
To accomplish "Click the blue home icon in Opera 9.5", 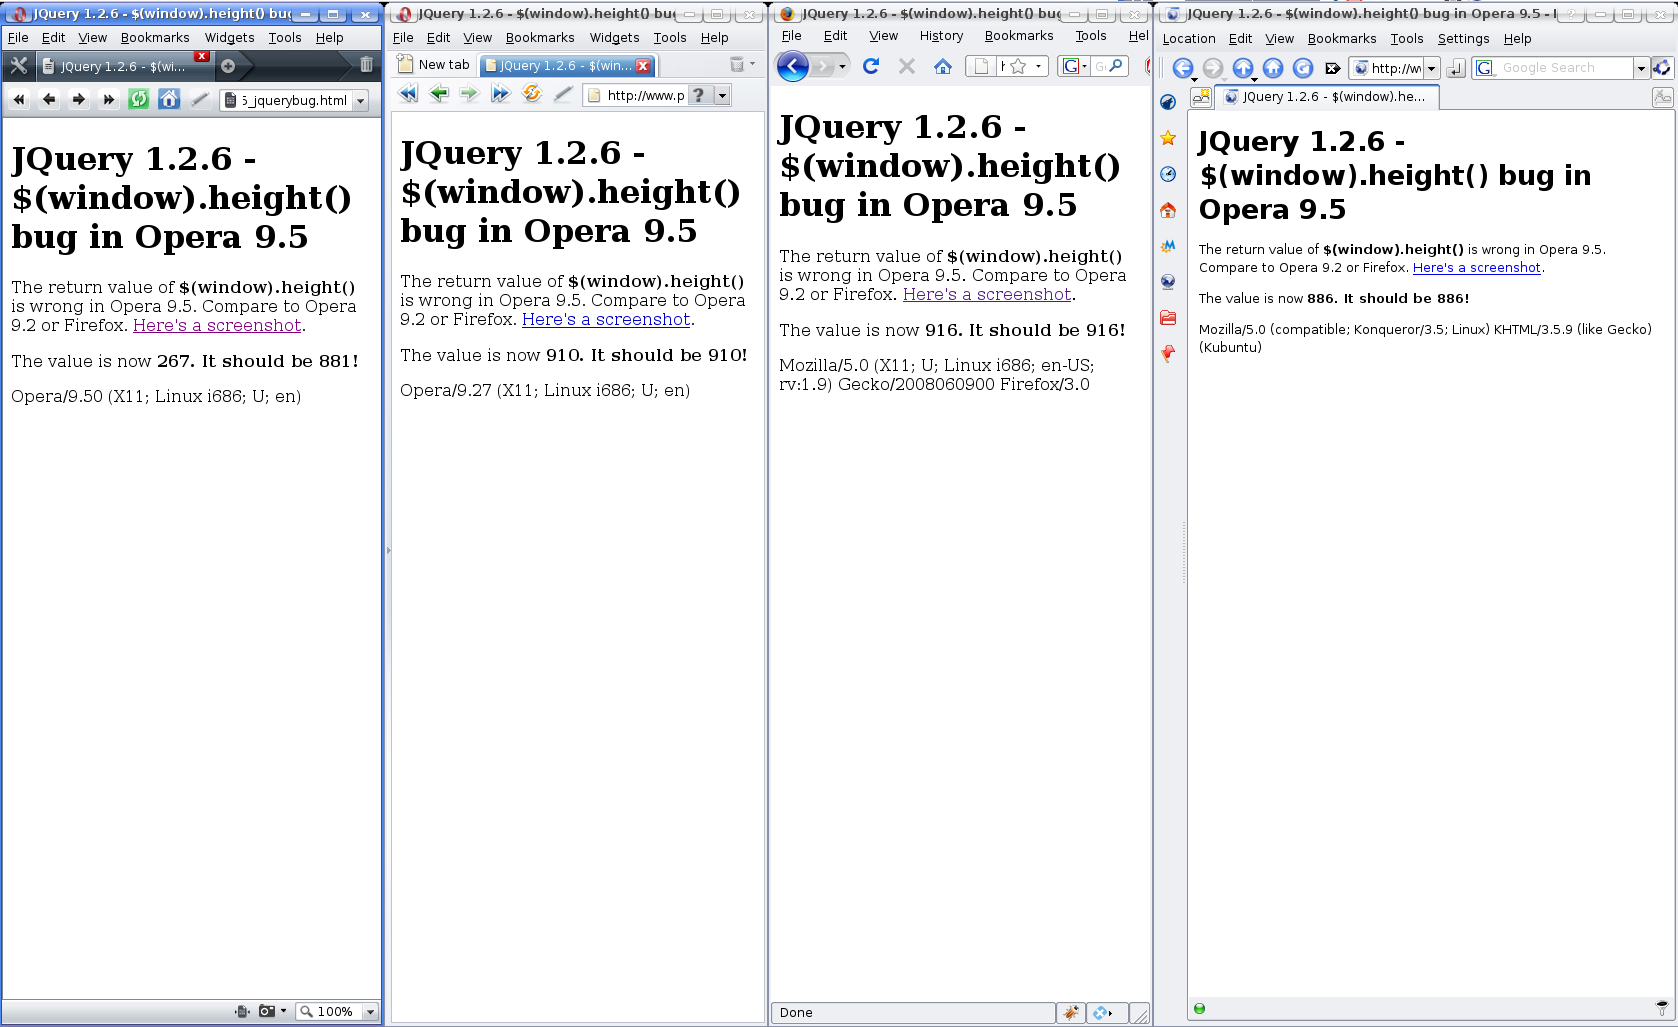I will tap(169, 99).
